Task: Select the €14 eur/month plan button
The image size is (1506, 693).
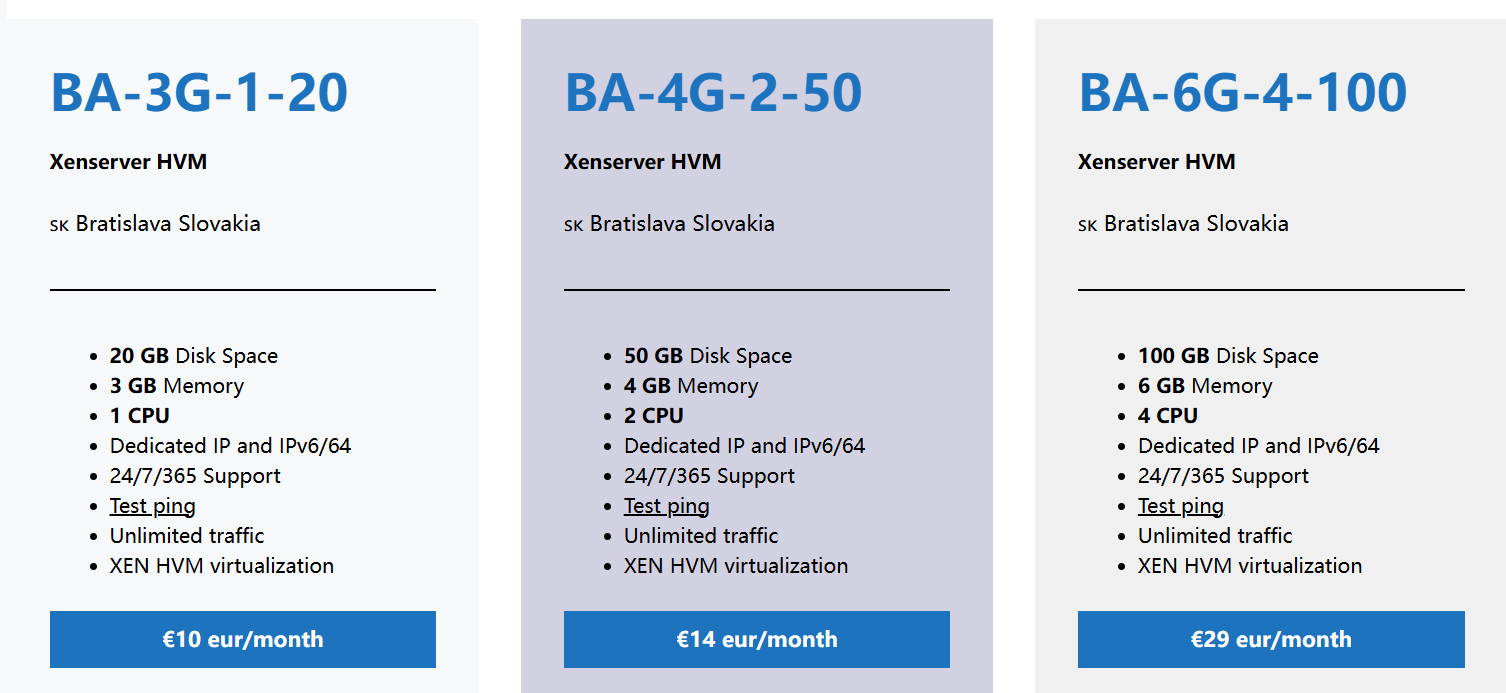Action: [756, 639]
